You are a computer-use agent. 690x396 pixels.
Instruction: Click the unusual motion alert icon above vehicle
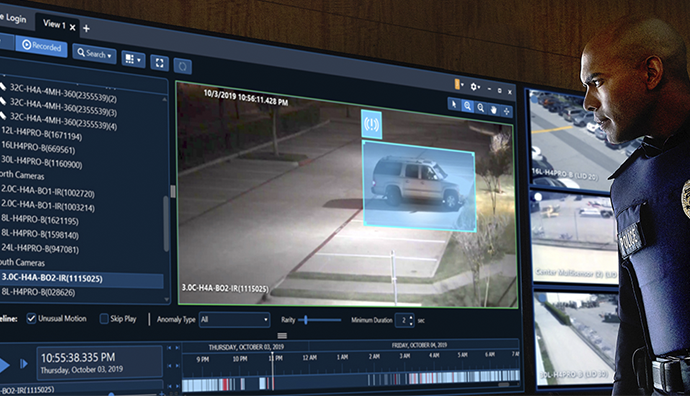(371, 125)
